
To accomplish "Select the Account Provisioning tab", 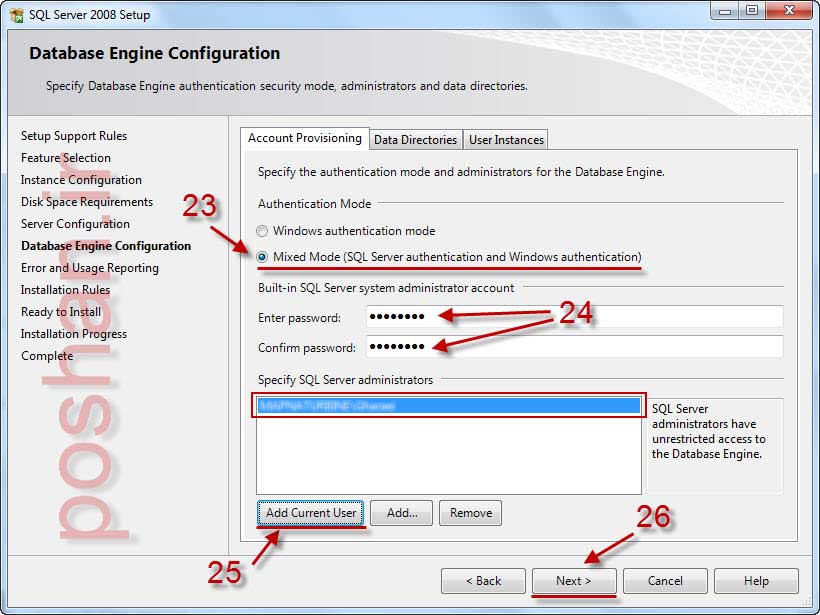I will (305, 139).
